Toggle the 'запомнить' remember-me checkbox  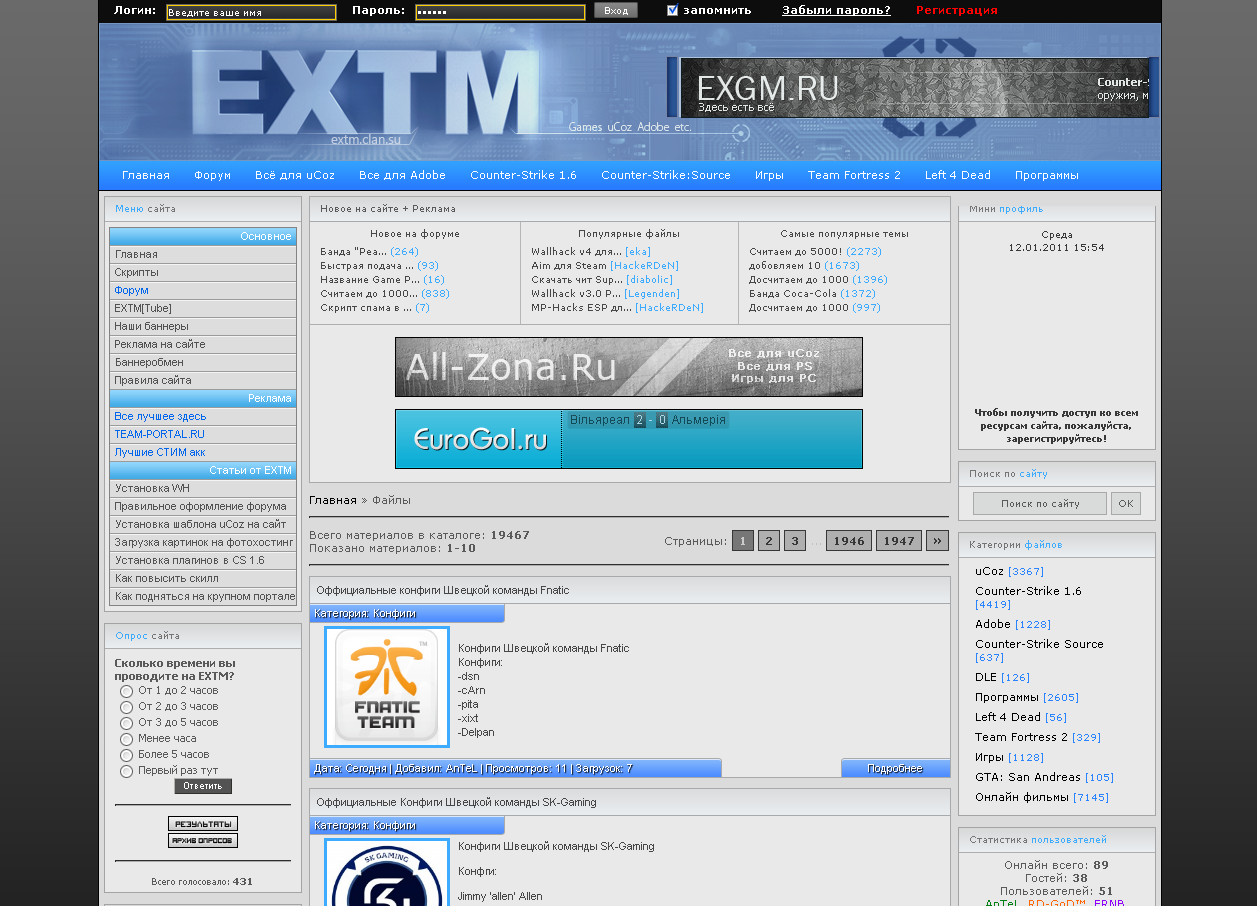(x=673, y=10)
